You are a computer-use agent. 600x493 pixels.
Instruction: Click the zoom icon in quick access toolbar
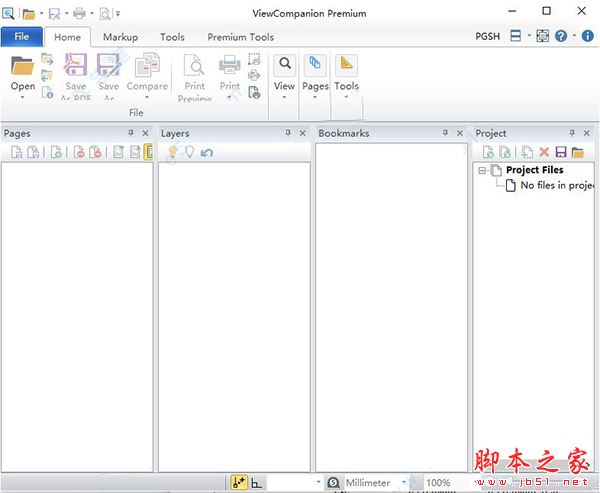click(x=8, y=13)
